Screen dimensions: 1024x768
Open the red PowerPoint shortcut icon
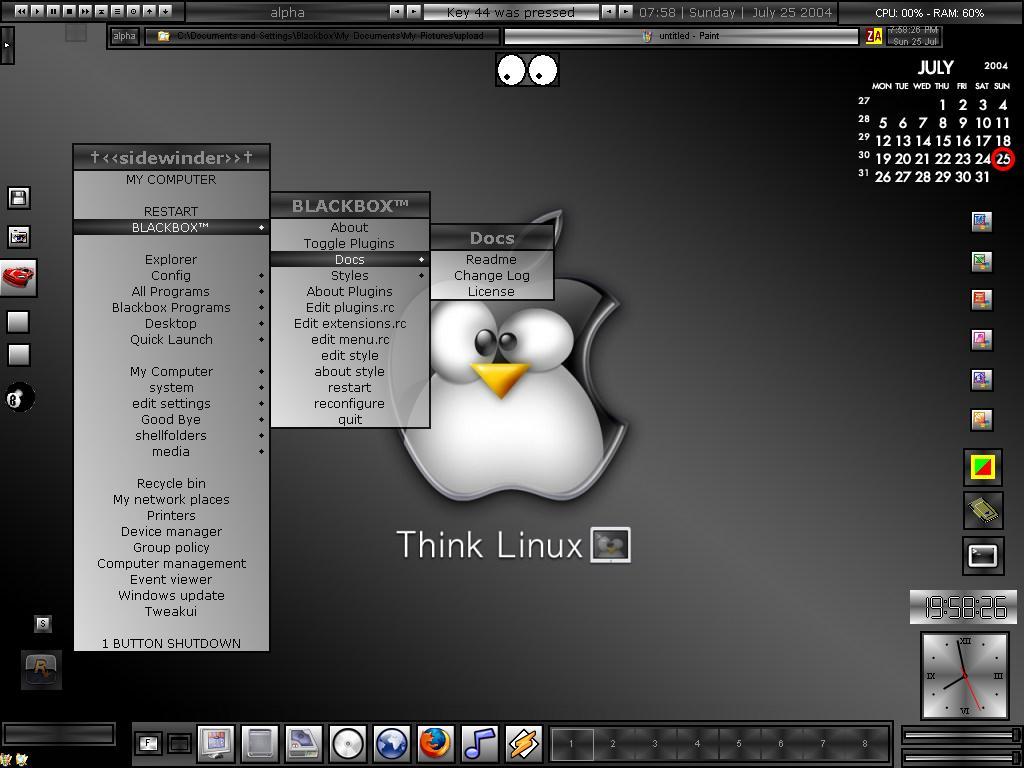[x=982, y=300]
